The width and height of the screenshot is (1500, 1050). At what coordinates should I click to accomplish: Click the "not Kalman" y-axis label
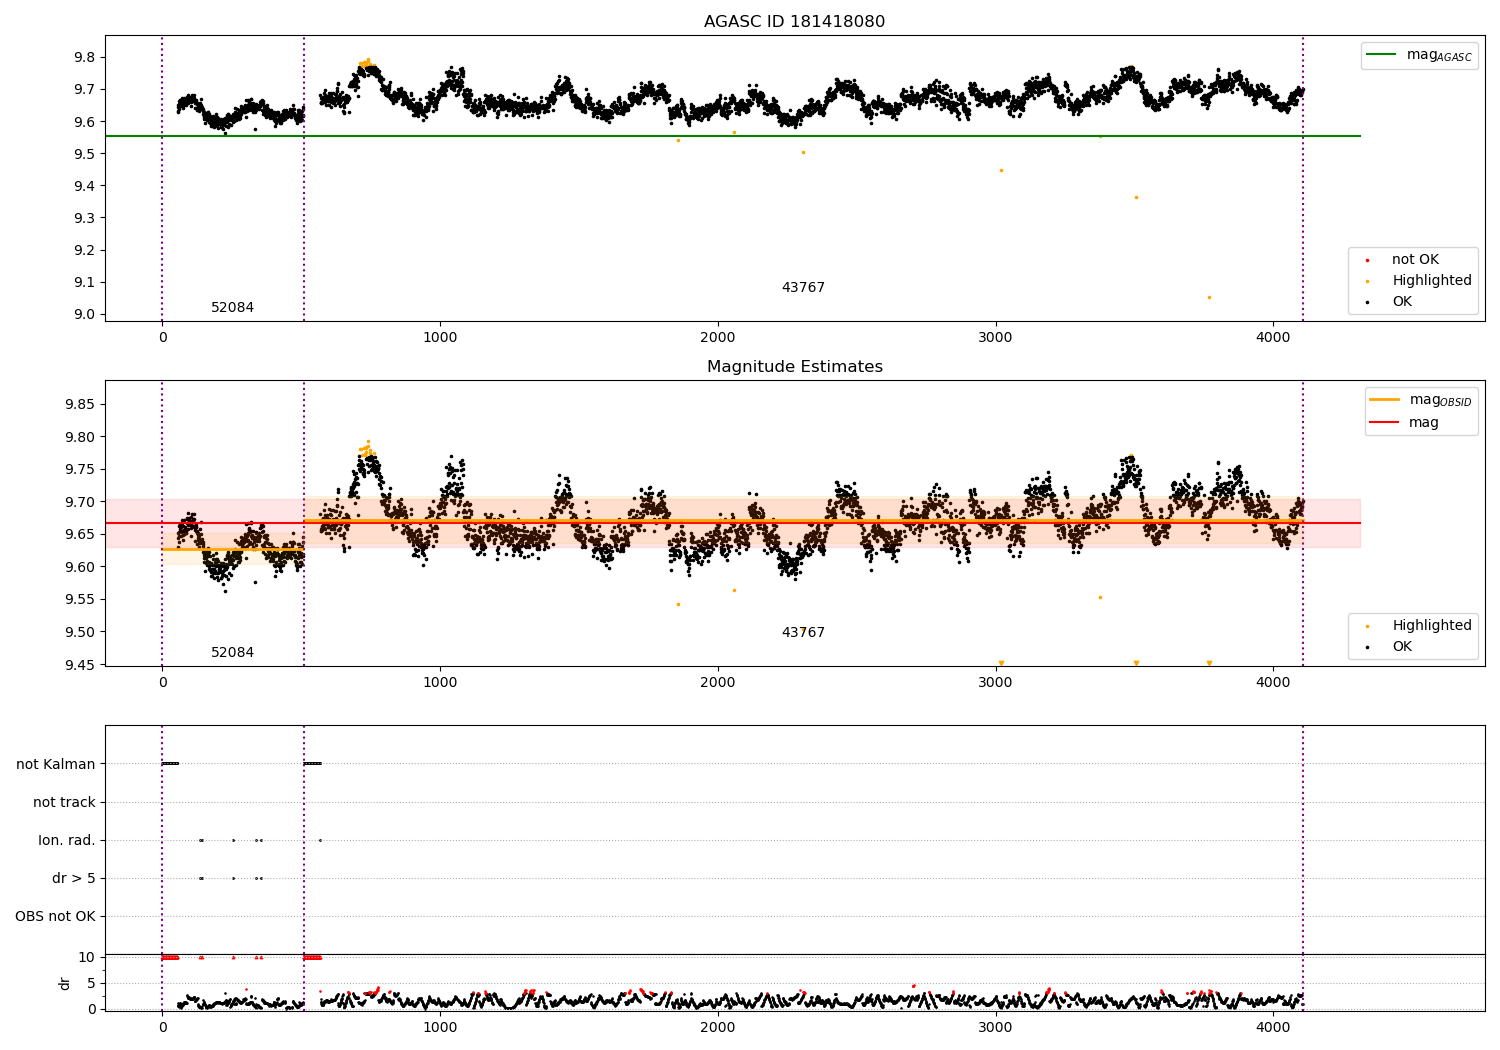[x=56, y=765]
